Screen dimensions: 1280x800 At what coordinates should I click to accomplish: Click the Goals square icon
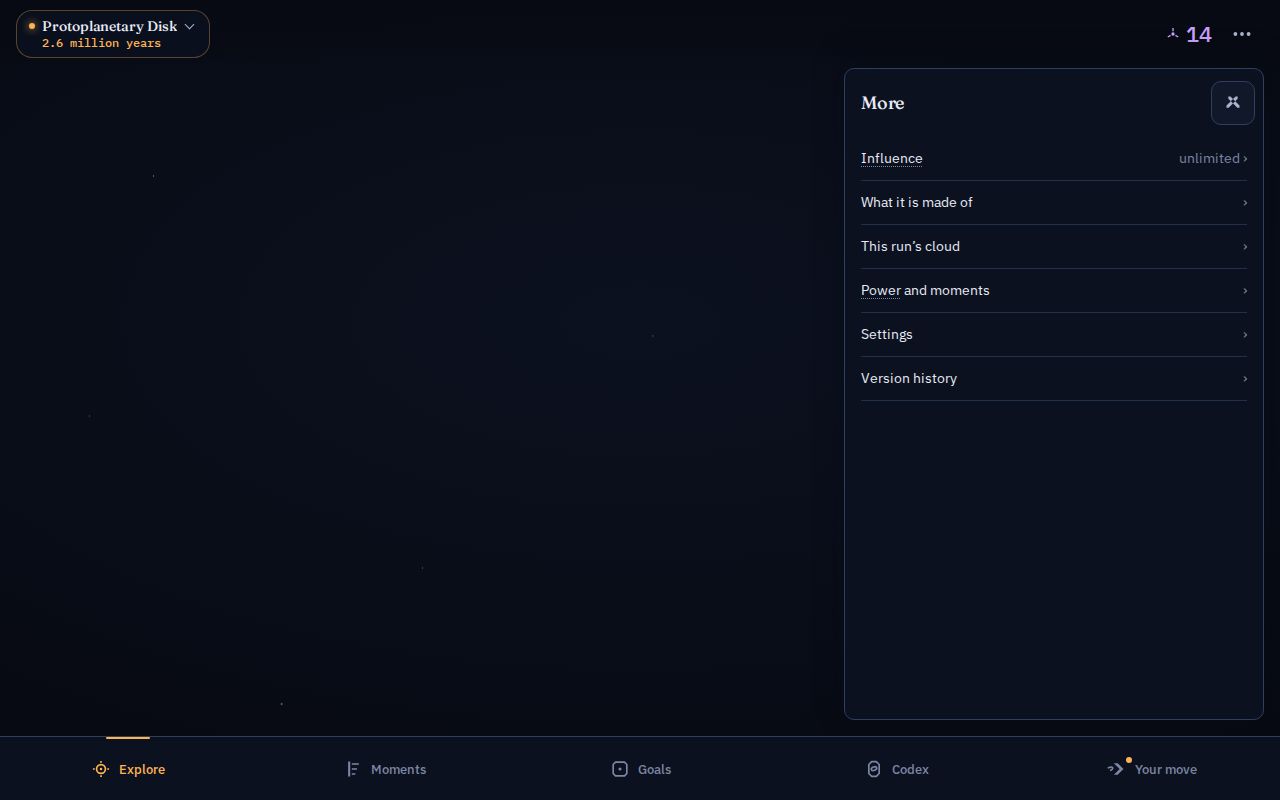(620, 769)
